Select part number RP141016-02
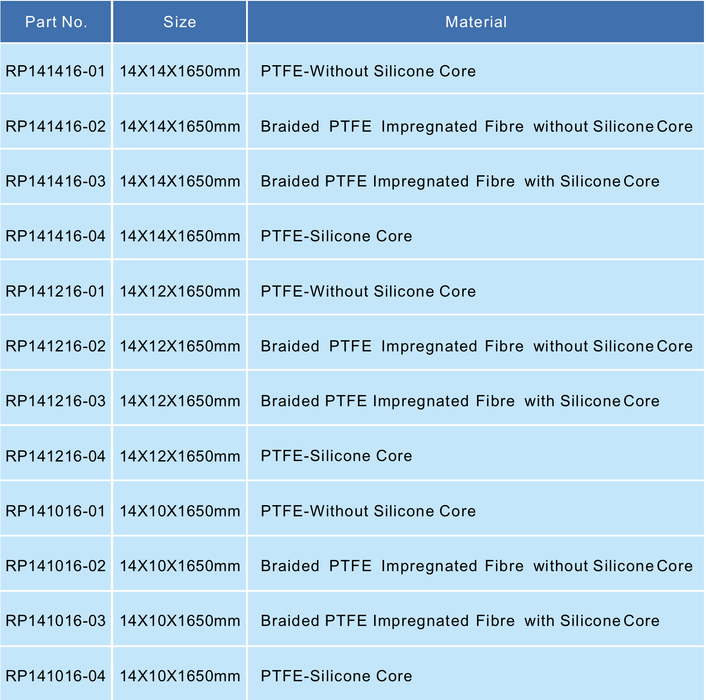Screen dimensions: 706x700 point(56,566)
